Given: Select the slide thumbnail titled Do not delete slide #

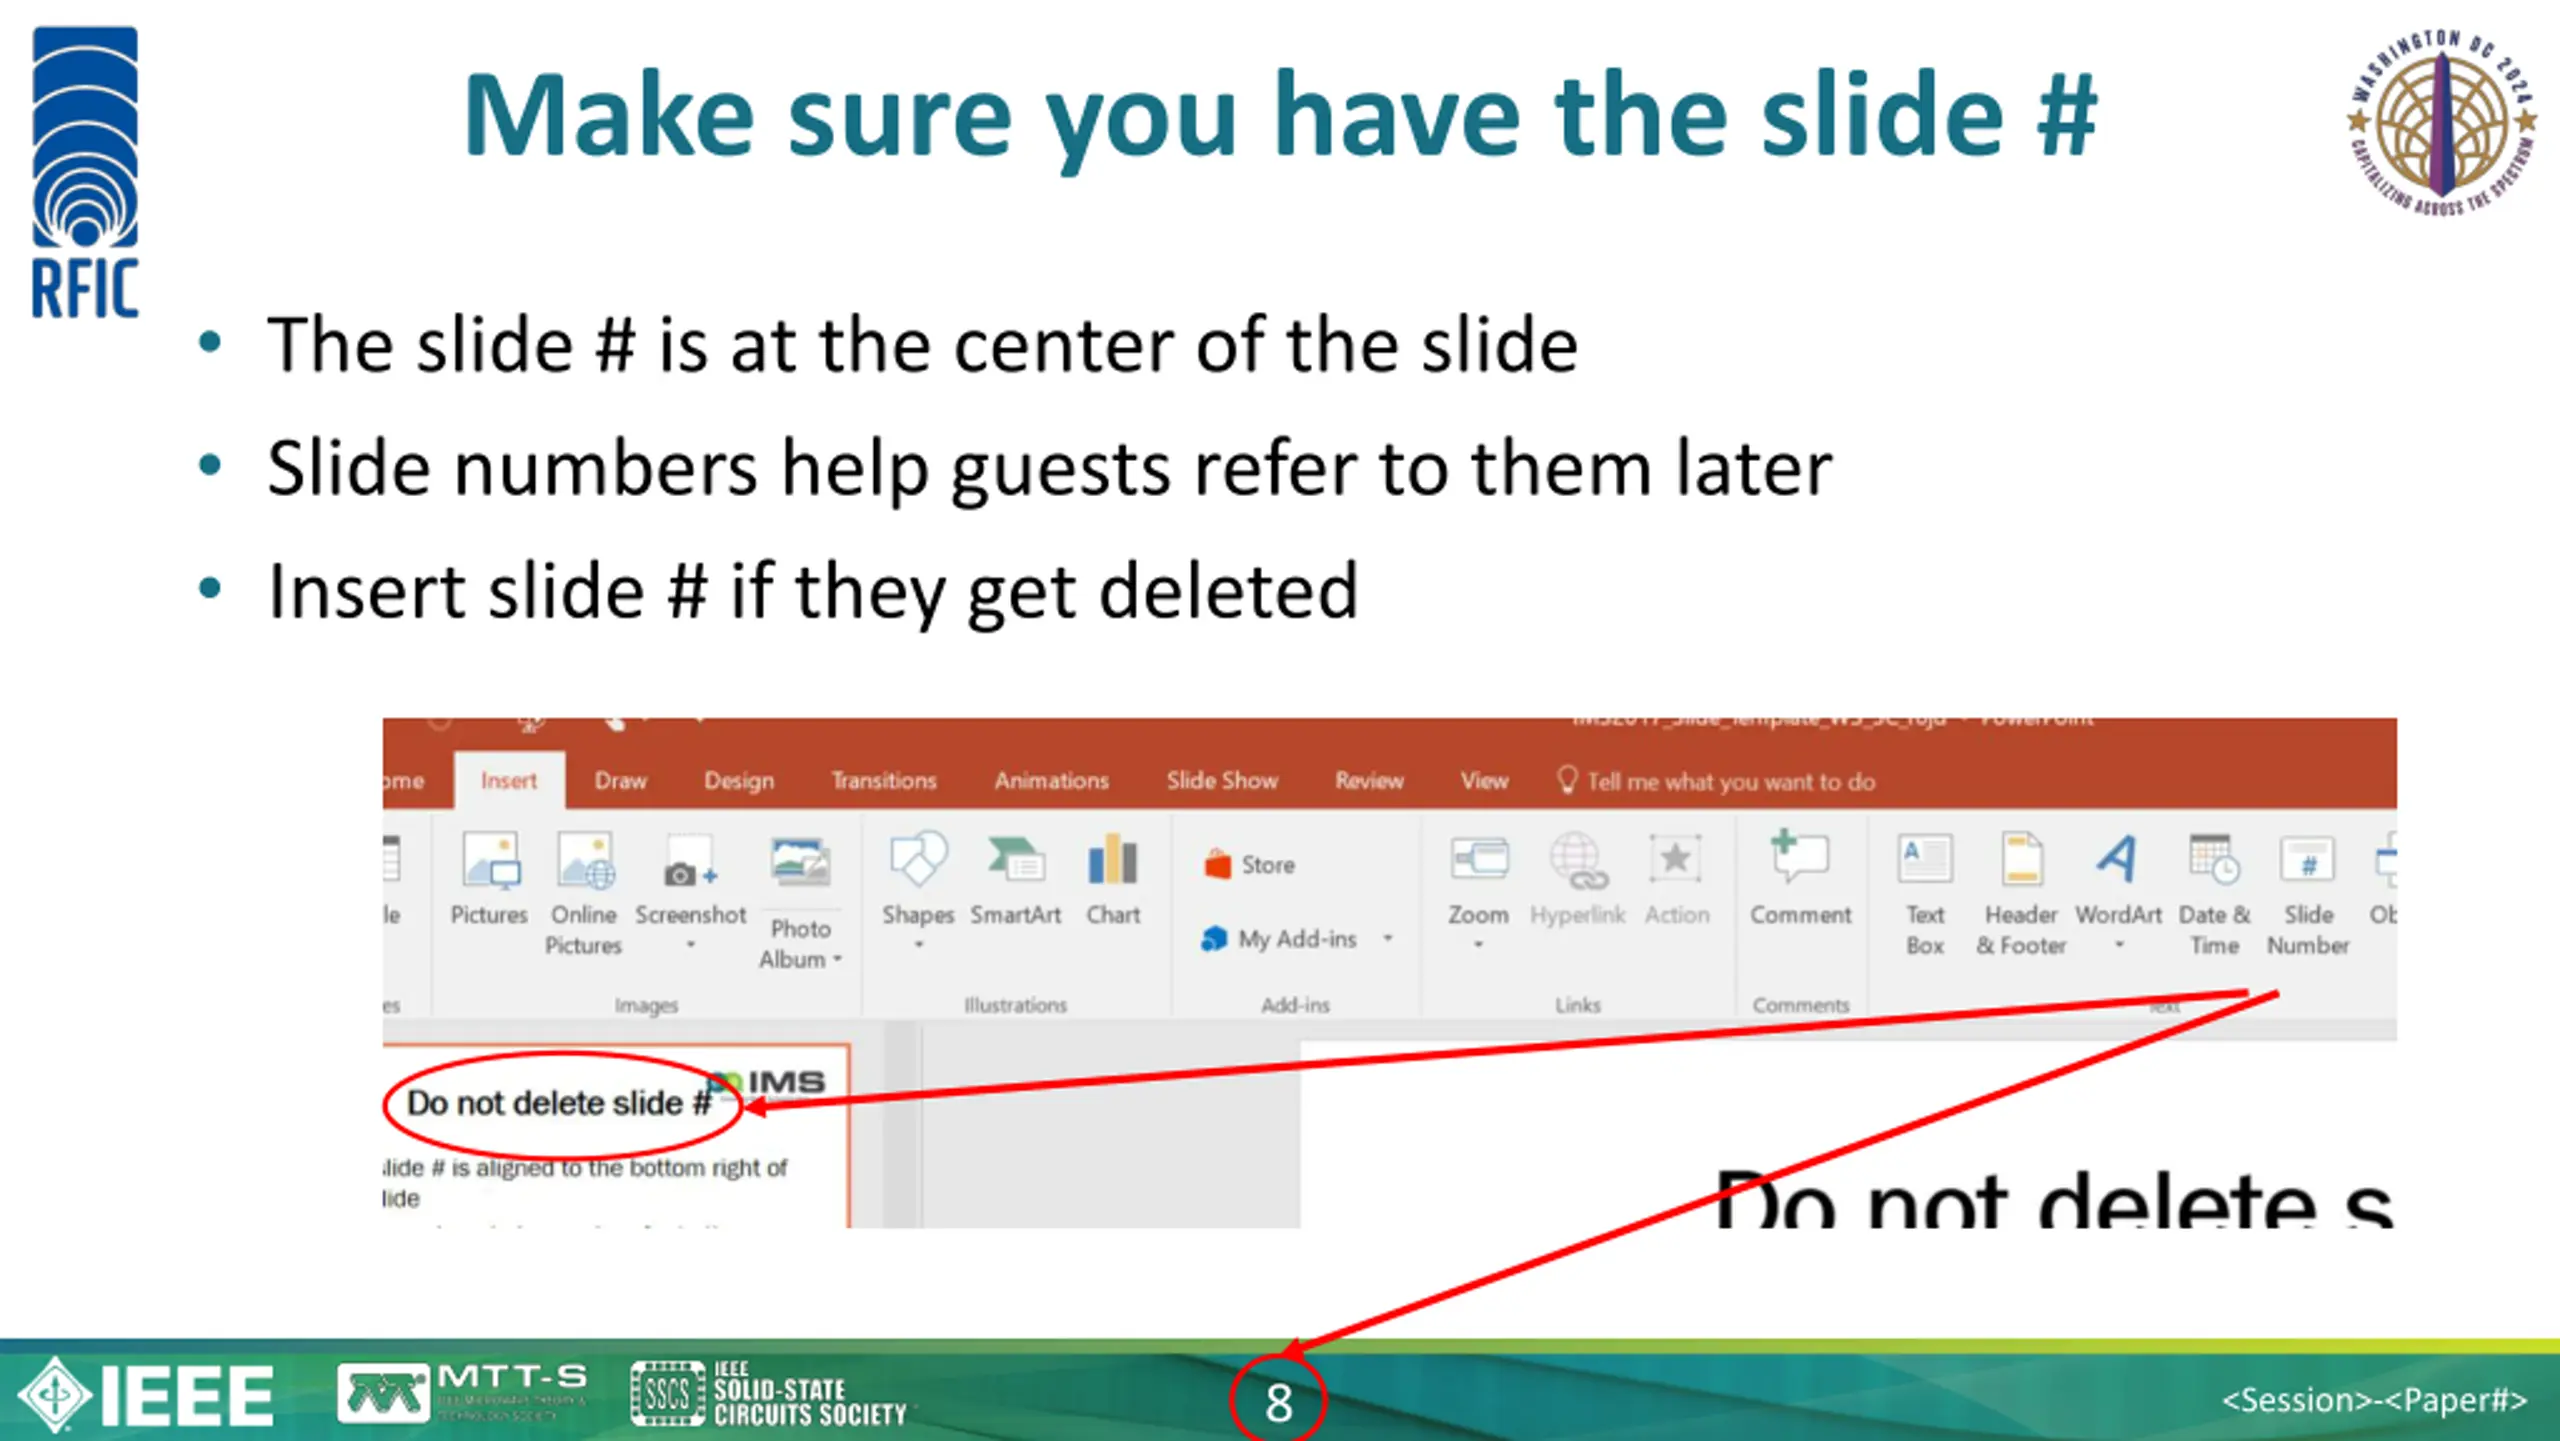Looking at the screenshot, I should (616, 1136).
